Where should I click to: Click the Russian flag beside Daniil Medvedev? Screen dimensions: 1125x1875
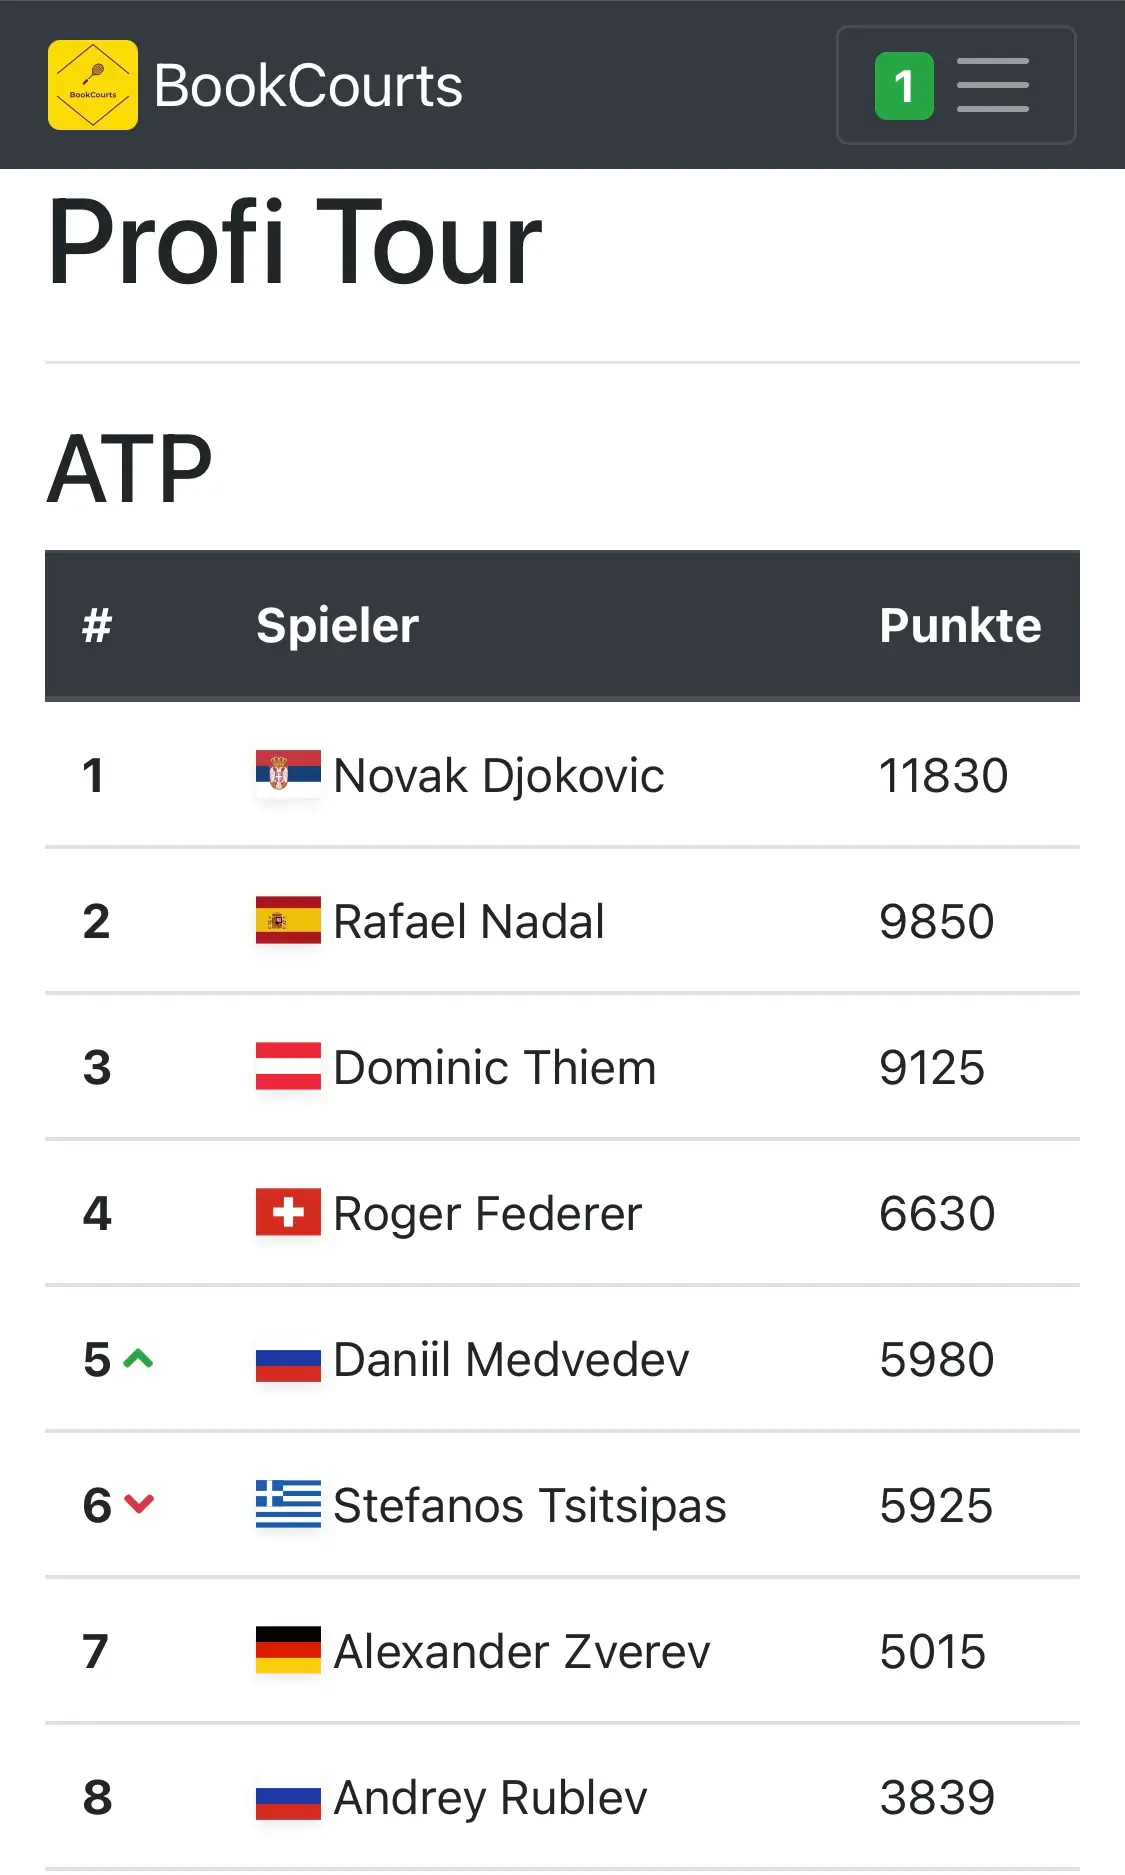(x=288, y=1358)
